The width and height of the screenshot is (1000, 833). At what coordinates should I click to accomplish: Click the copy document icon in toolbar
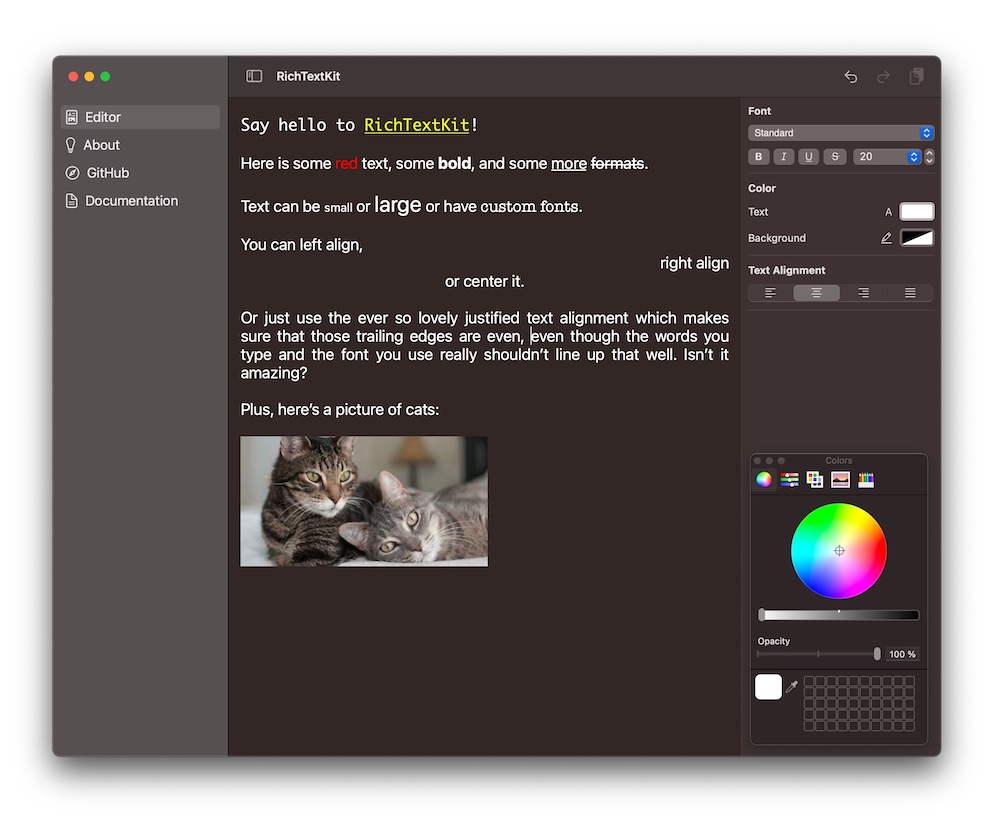(916, 77)
